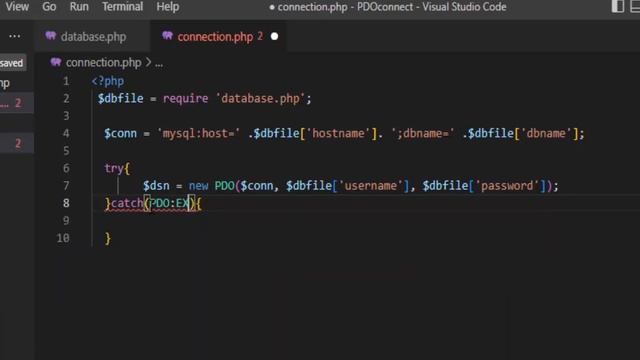Click the 'mysql:host=' string
Image resolution: width=640 pixels, height=360 pixels.
pyautogui.click(x=198, y=133)
